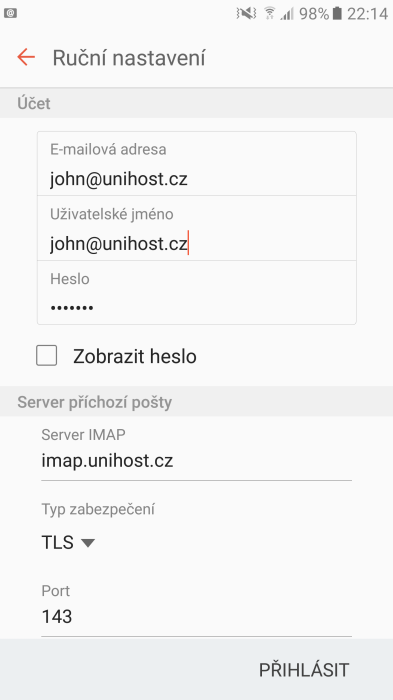
Task: Tap the Zobrazit heslo label text
Action: (x=135, y=357)
